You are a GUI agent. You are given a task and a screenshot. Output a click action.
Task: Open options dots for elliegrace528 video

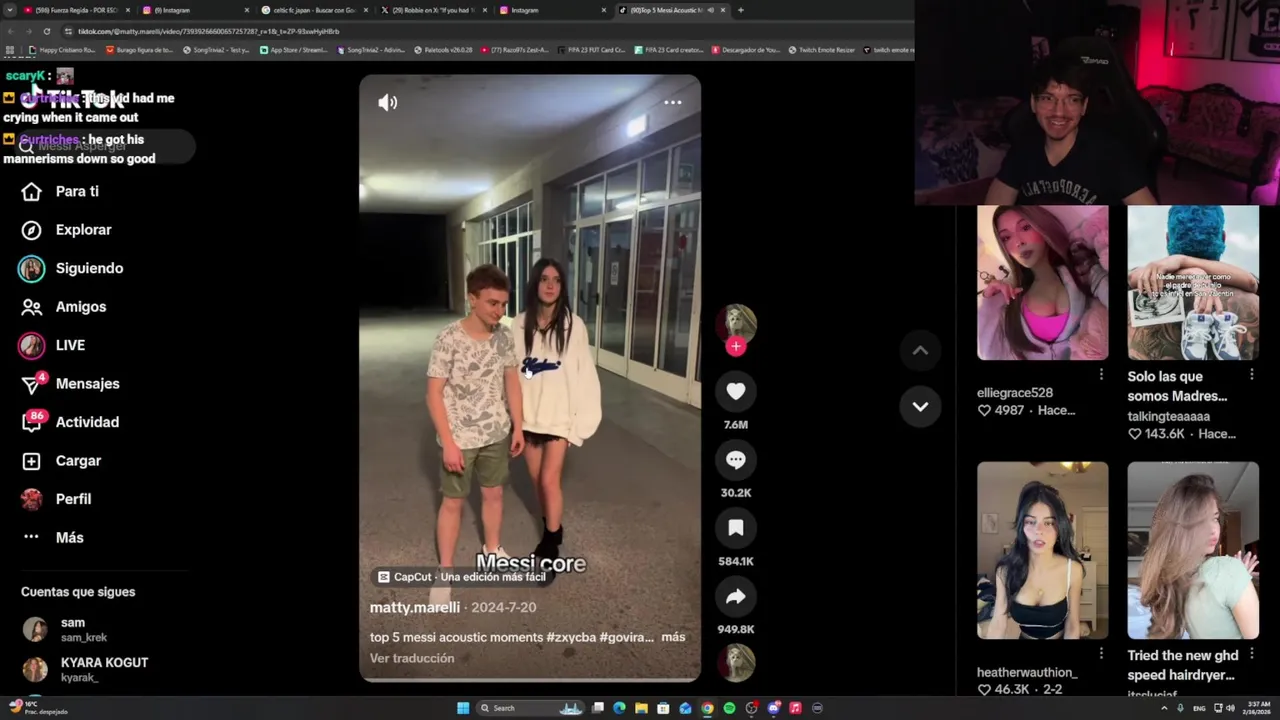coord(1101,374)
